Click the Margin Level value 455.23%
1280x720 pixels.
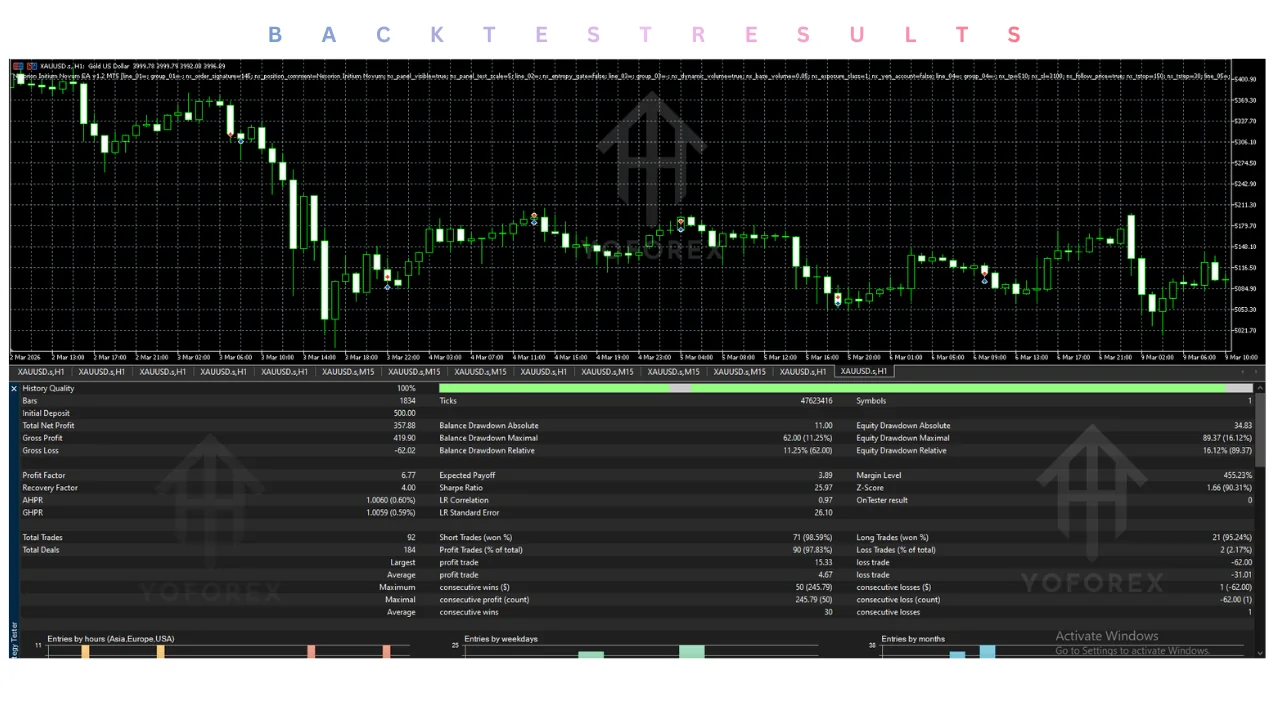point(1237,475)
